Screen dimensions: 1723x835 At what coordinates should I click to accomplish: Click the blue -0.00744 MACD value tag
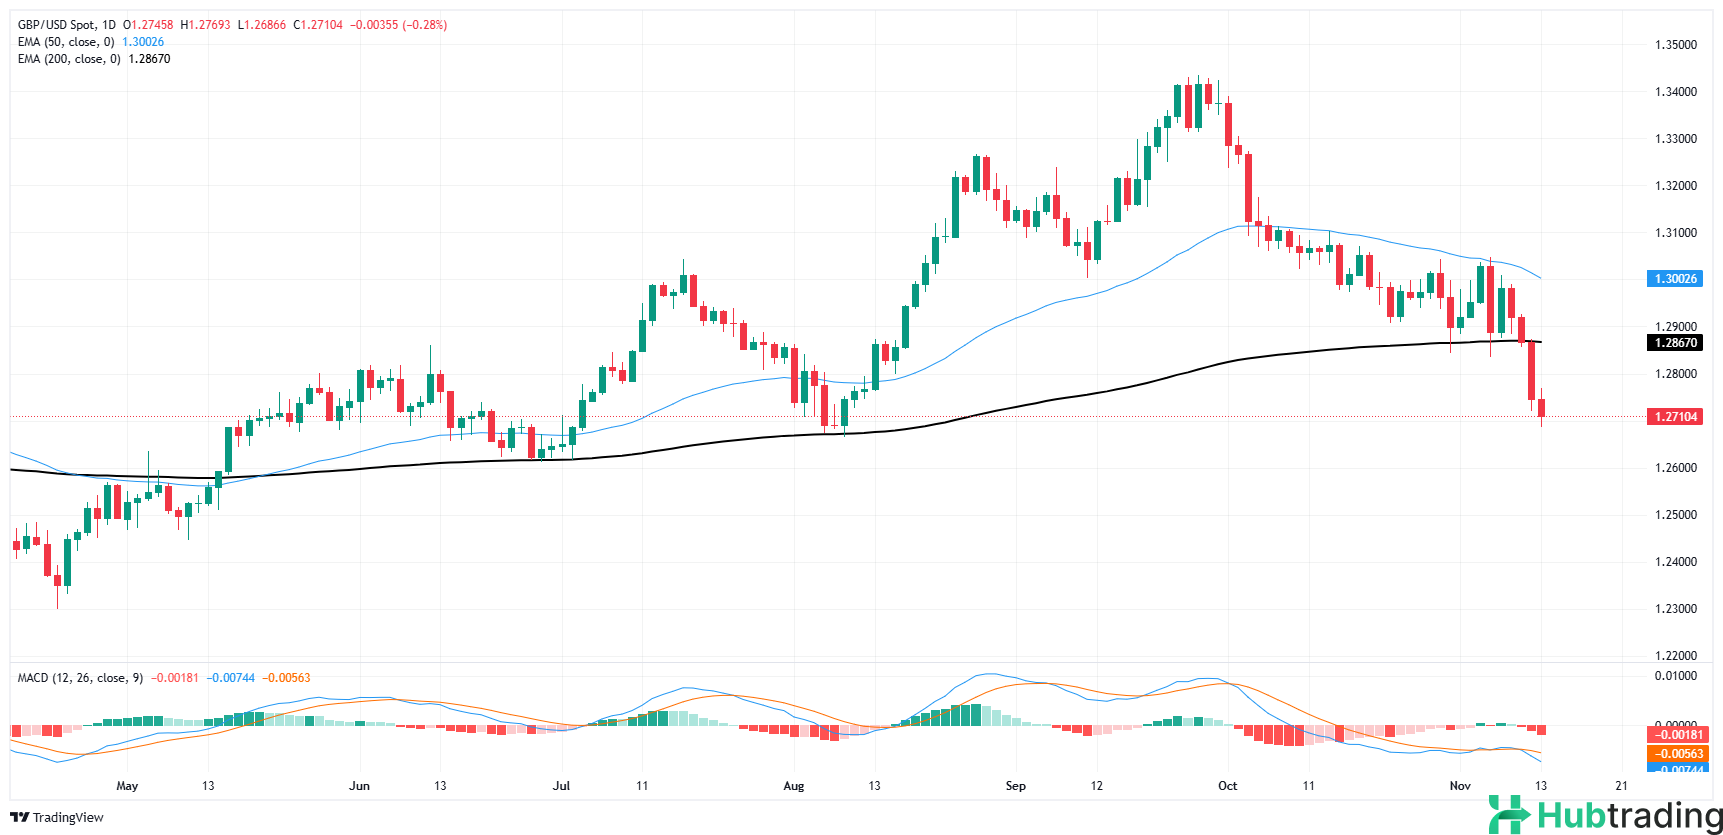coord(1674,769)
